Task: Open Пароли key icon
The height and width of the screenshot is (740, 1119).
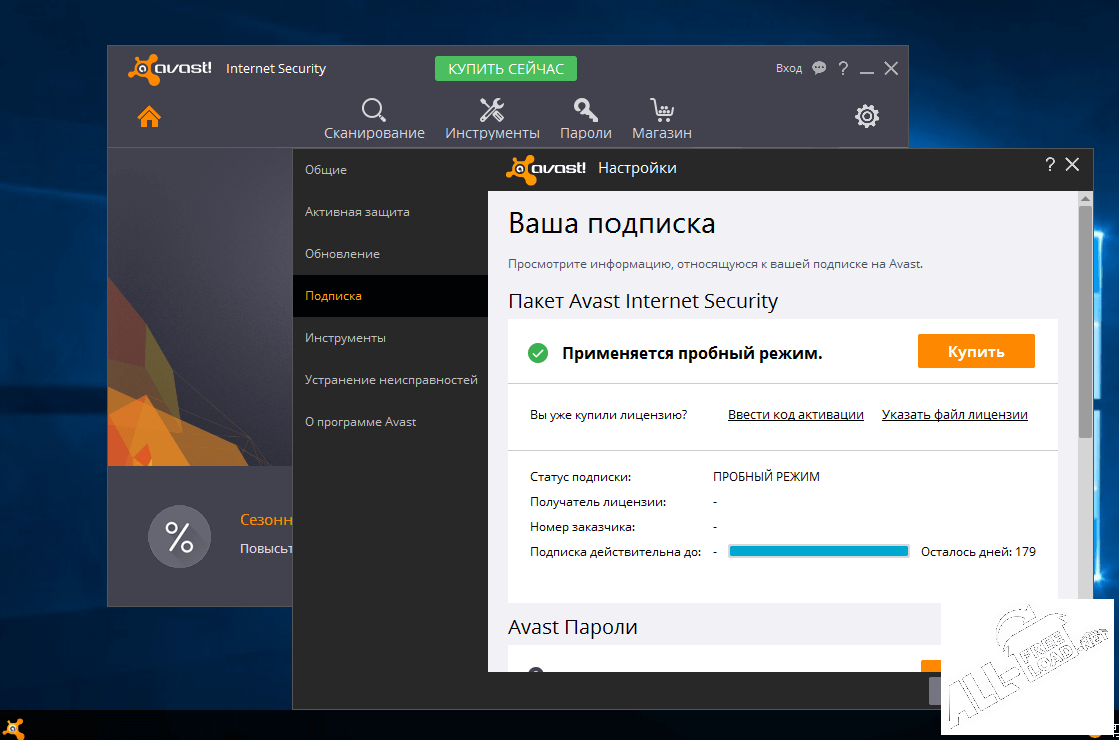Action: click(x=585, y=110)
